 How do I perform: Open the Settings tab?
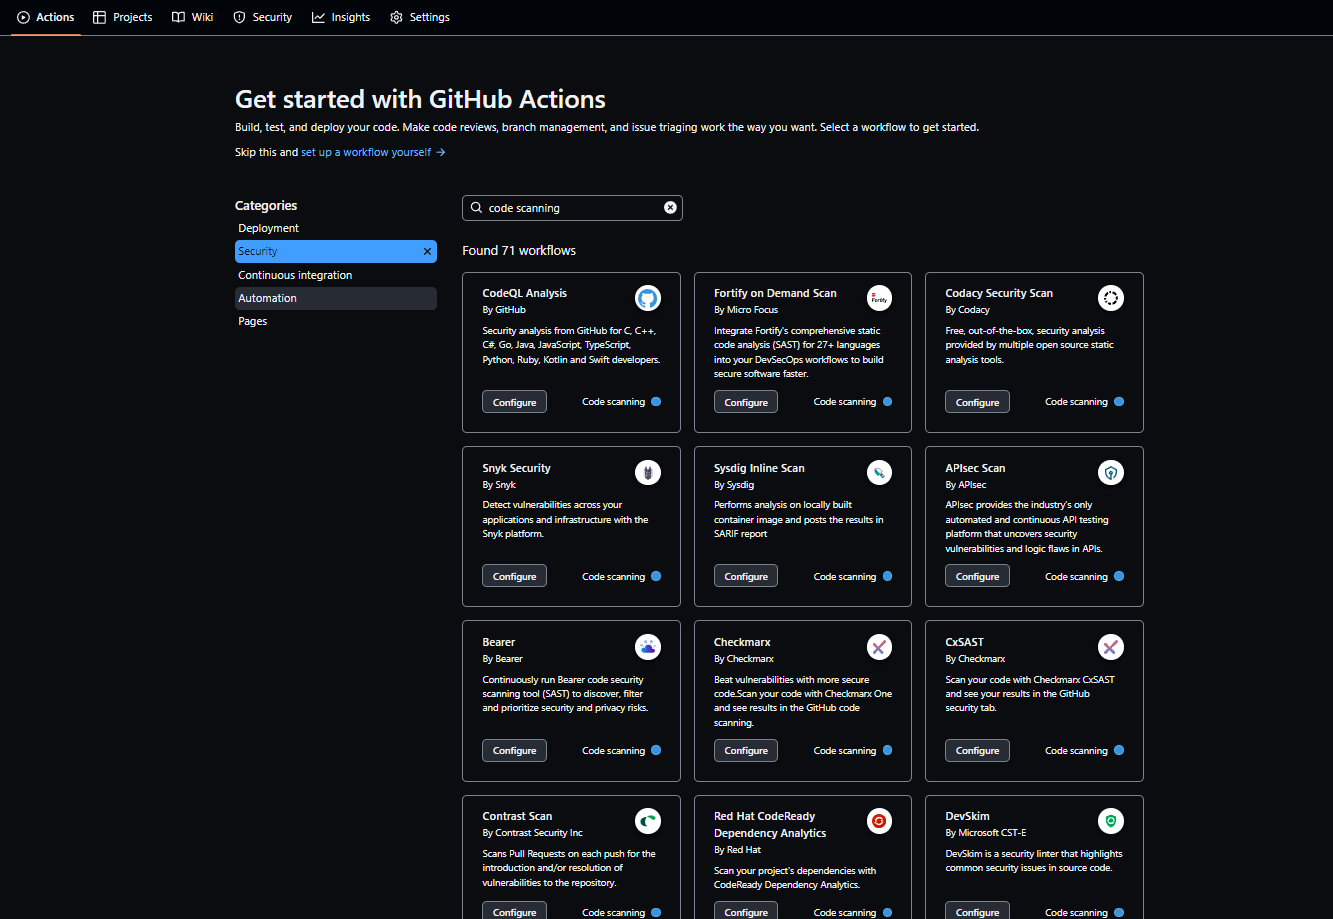click(x=420, y=17)
